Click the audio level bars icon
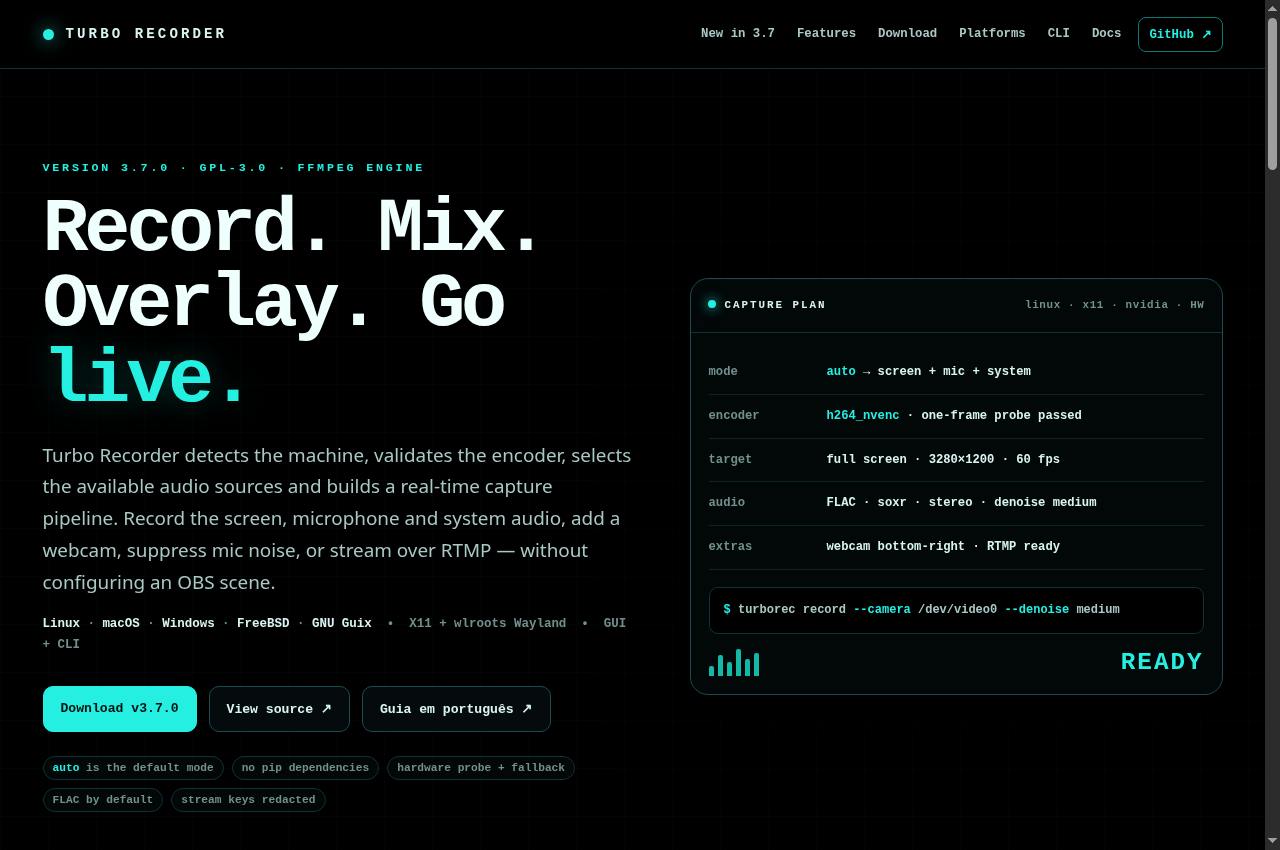This screenshot has width=1280, height=850. pos(734,662)
